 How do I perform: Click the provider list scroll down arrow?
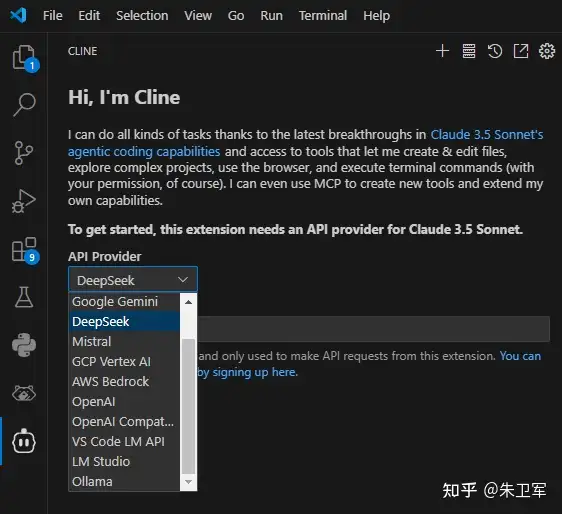tap(189, 482)
